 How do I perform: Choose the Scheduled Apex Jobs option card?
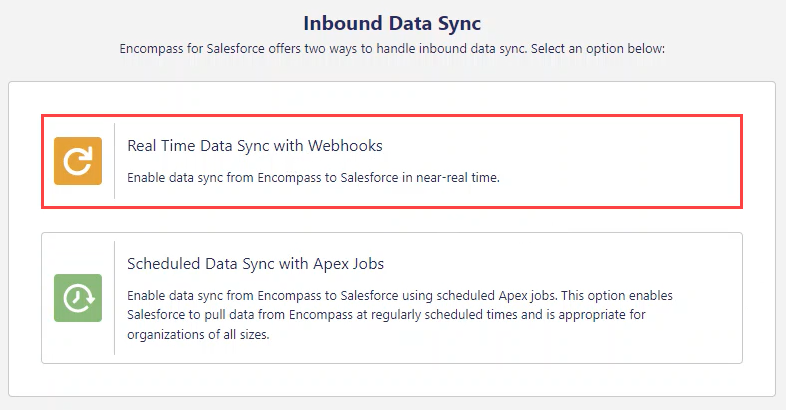pos(392,298)
